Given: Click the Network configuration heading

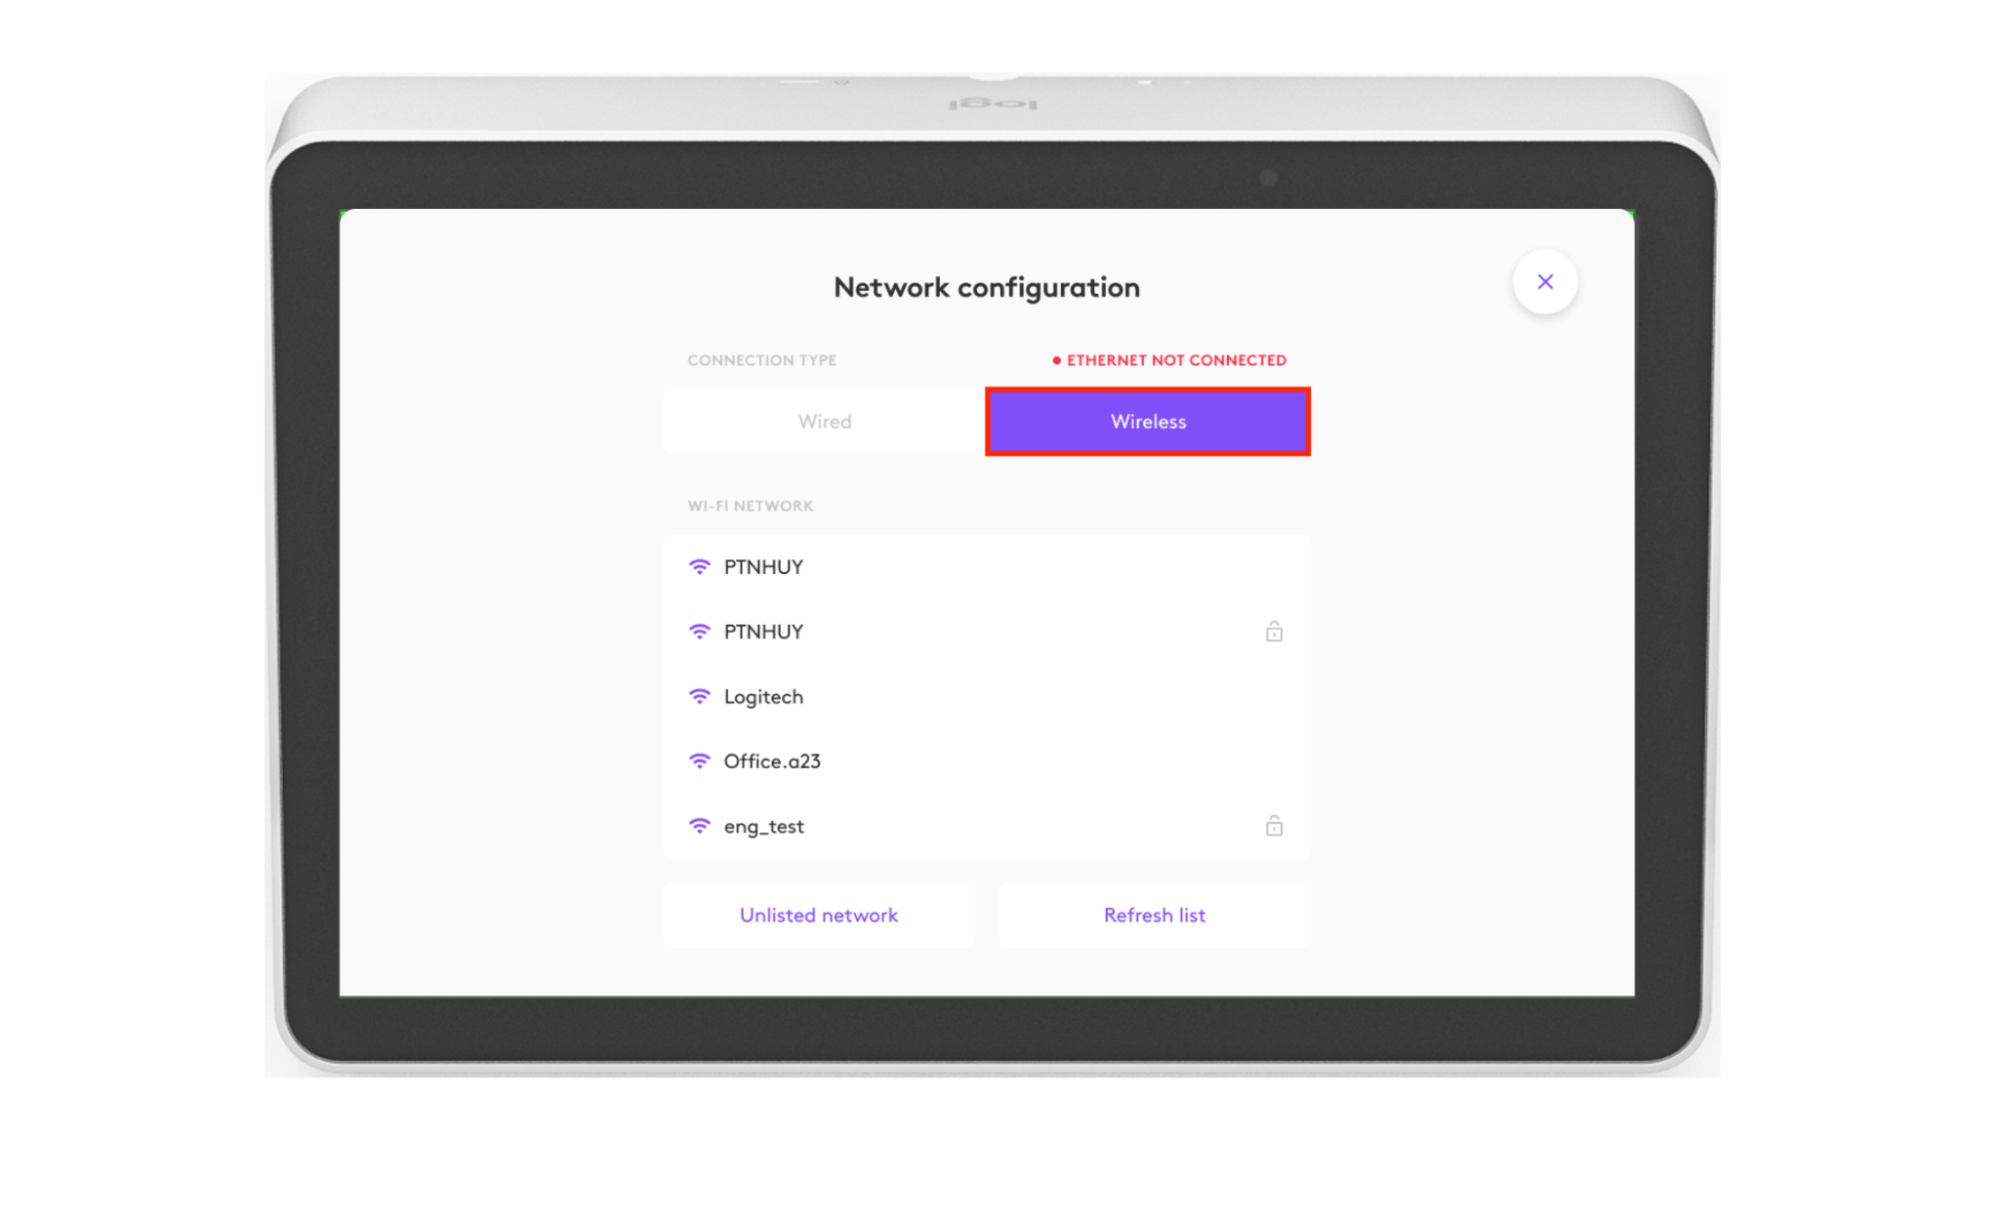Looking at the screenshot, I should [986, 288].
